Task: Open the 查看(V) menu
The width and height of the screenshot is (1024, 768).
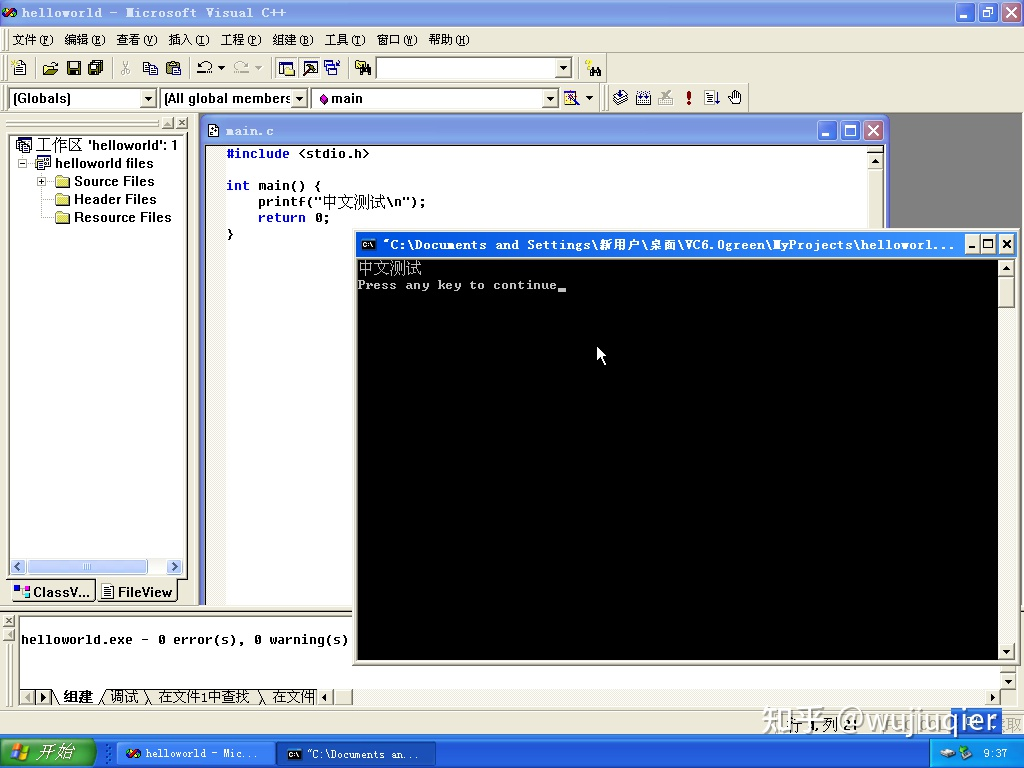Action: (x=136, y=40)
